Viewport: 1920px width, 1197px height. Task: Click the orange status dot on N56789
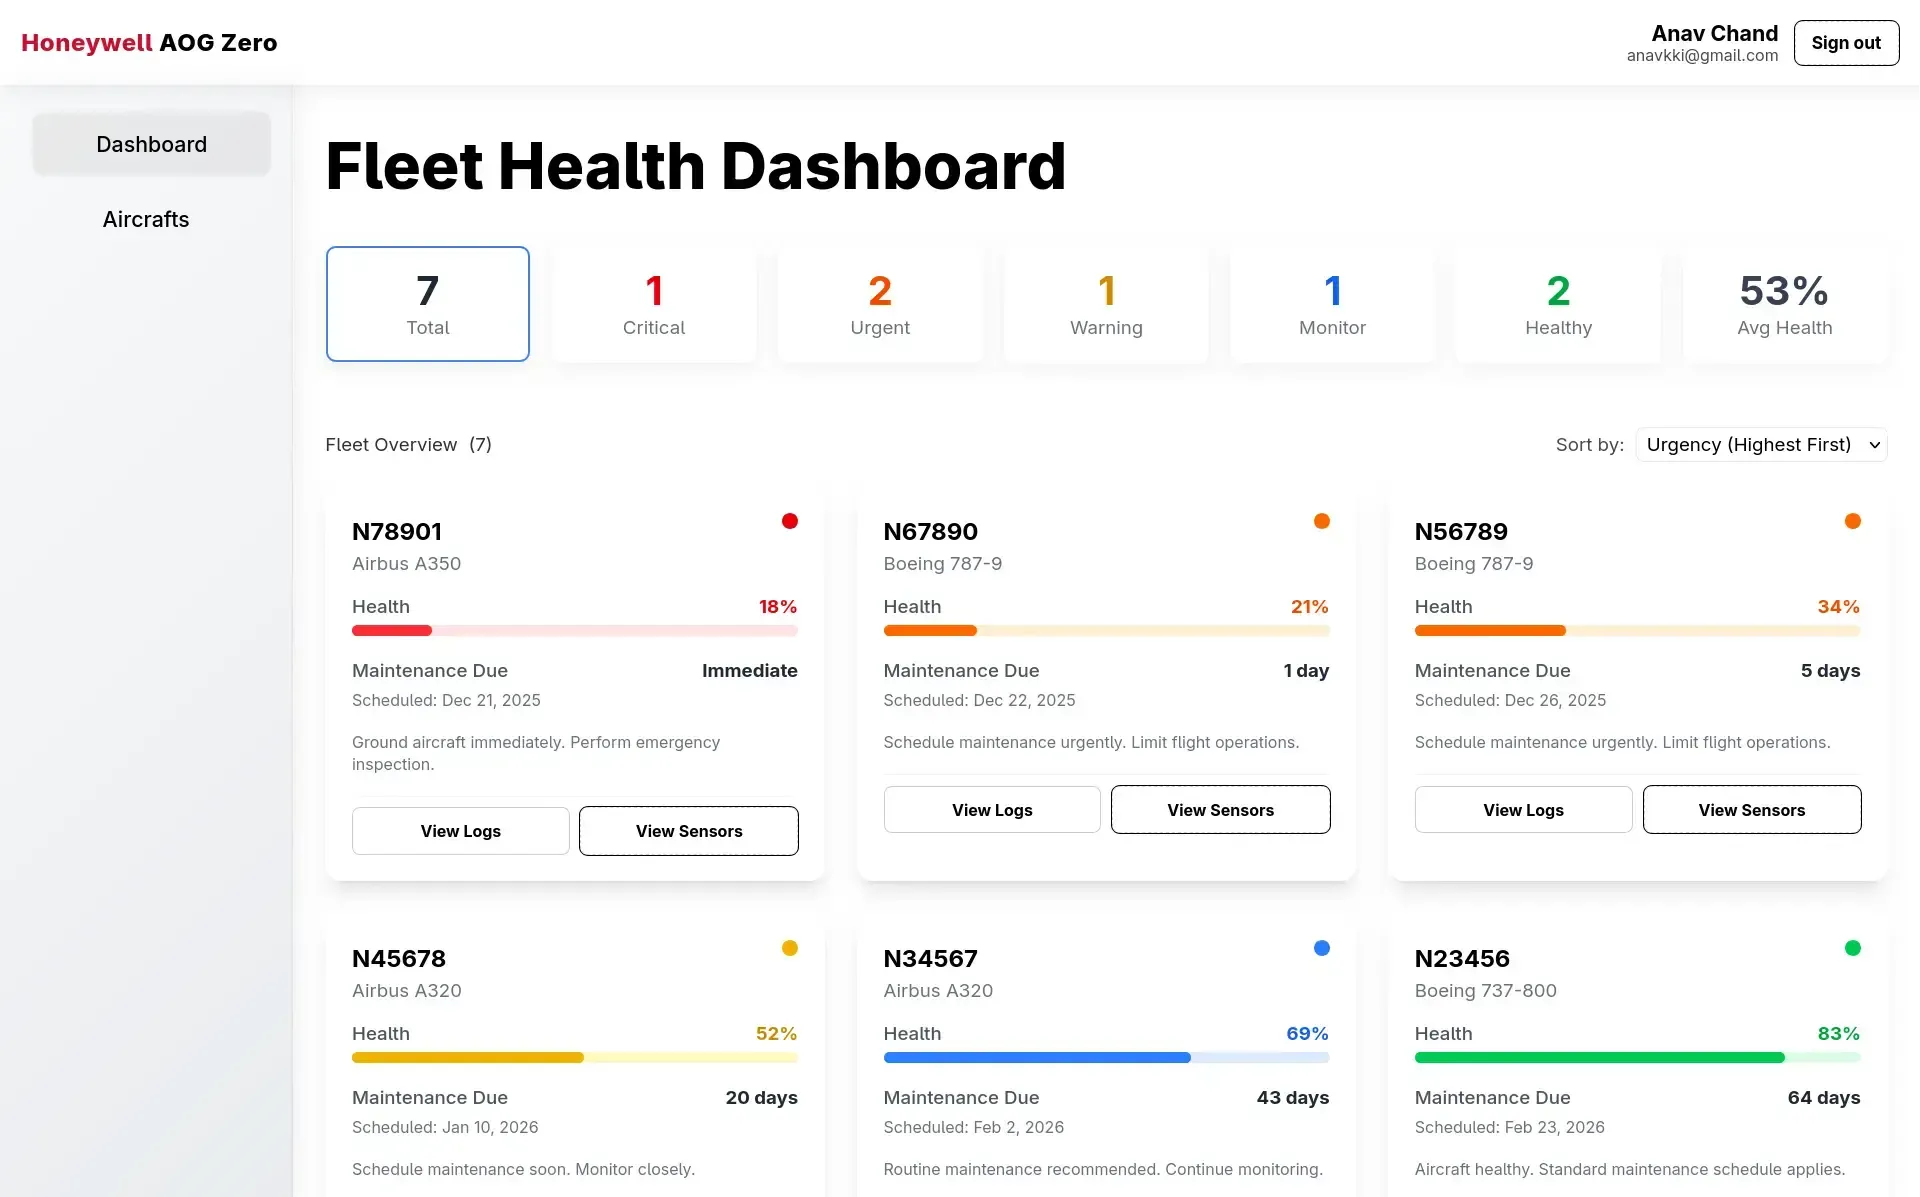click(x=1852, y=521)
